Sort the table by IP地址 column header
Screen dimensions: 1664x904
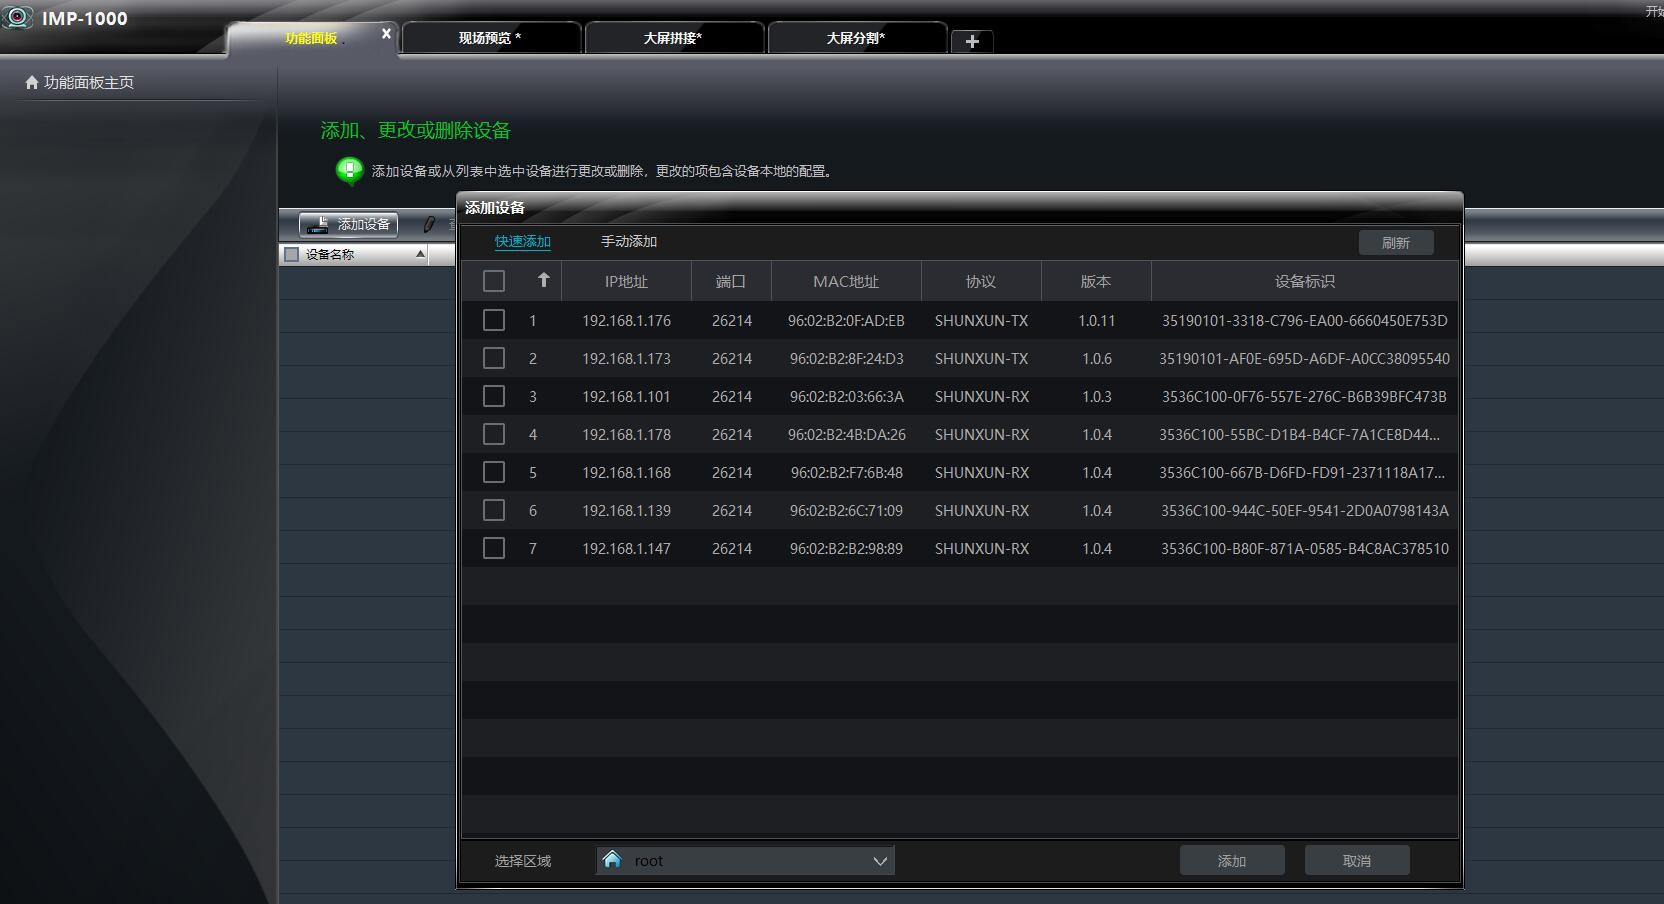pos(626,281)
